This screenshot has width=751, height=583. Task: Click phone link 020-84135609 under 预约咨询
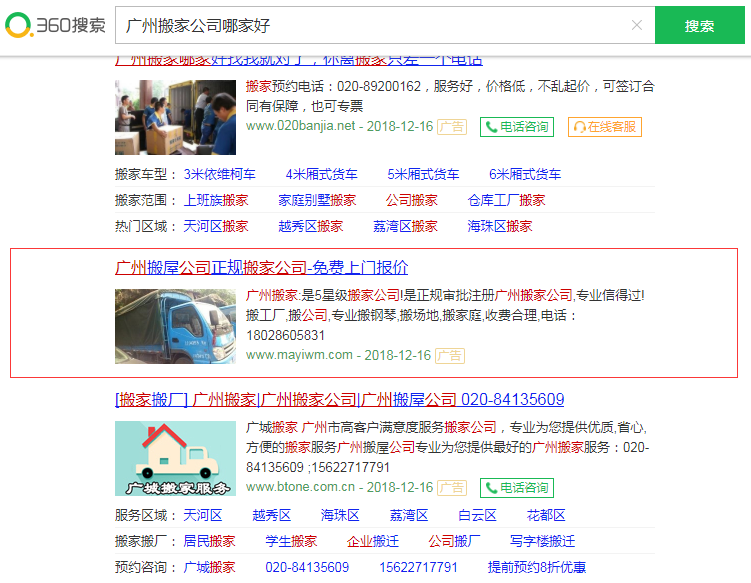click(x=307, y=567)
